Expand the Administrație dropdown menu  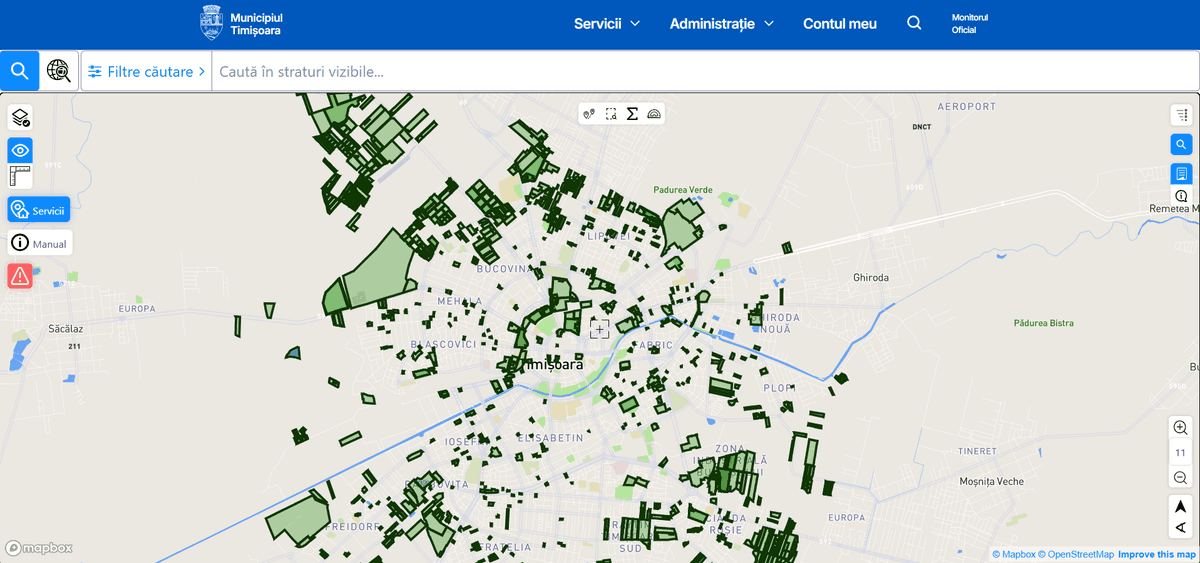[722, 24]
